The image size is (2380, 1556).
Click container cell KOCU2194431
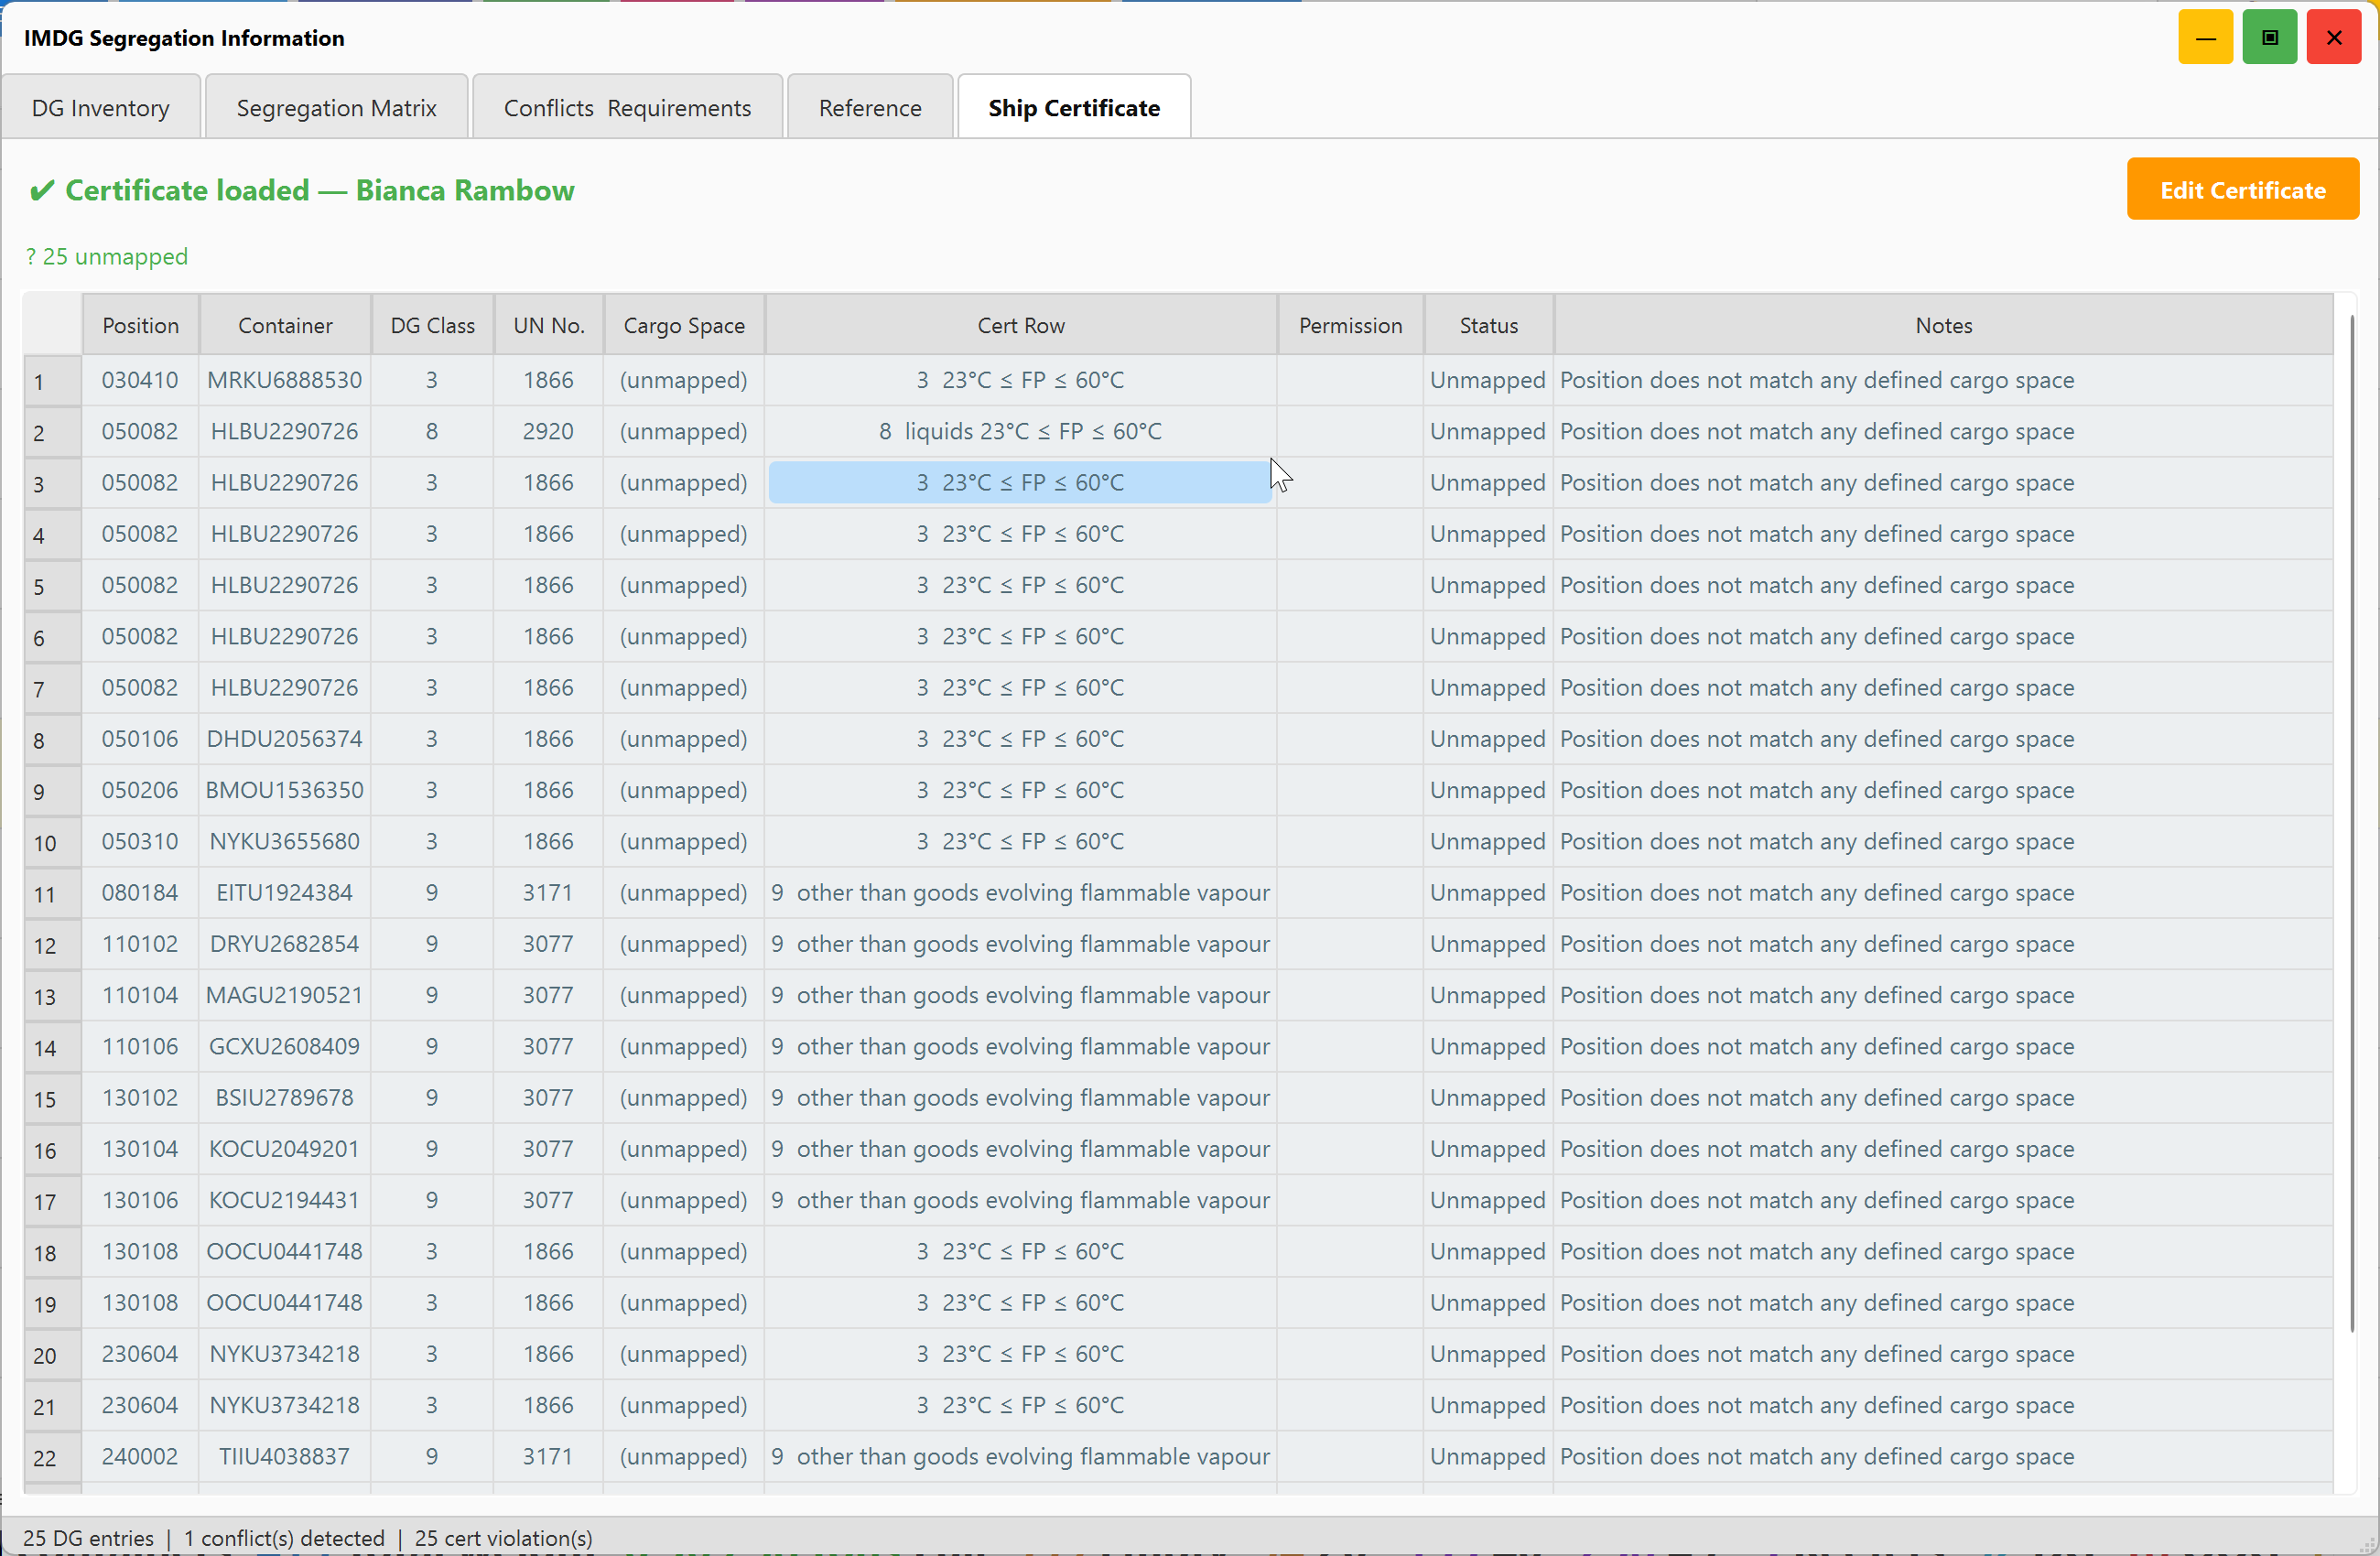pyautogui.click(x=285, y=1200)
